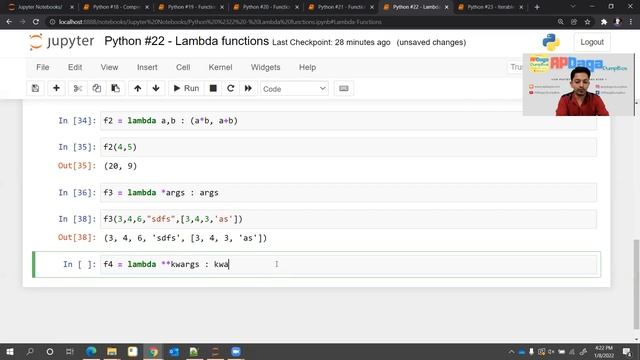This screenshot has width=640, height=360.
Task: Open Task View from the taskbar
Action: coord(70,351)
